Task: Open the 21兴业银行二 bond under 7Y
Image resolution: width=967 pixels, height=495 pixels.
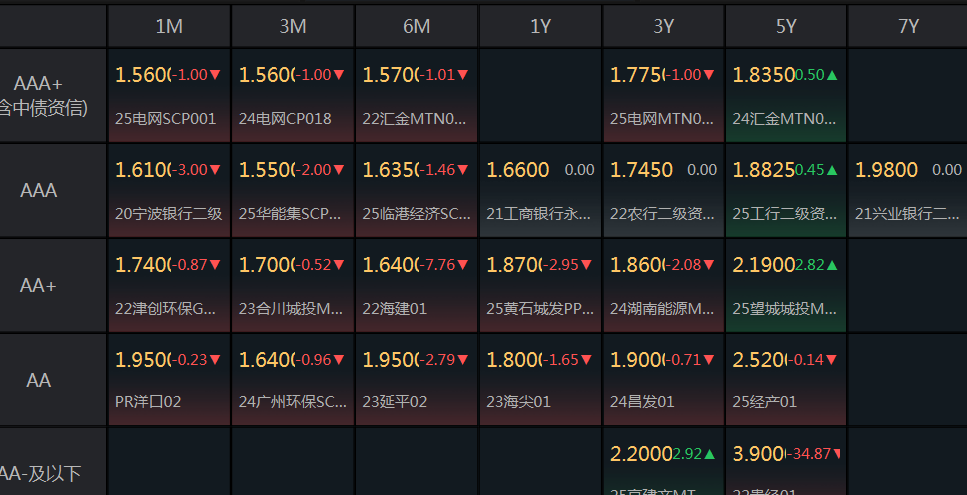Action: [908, 190]
